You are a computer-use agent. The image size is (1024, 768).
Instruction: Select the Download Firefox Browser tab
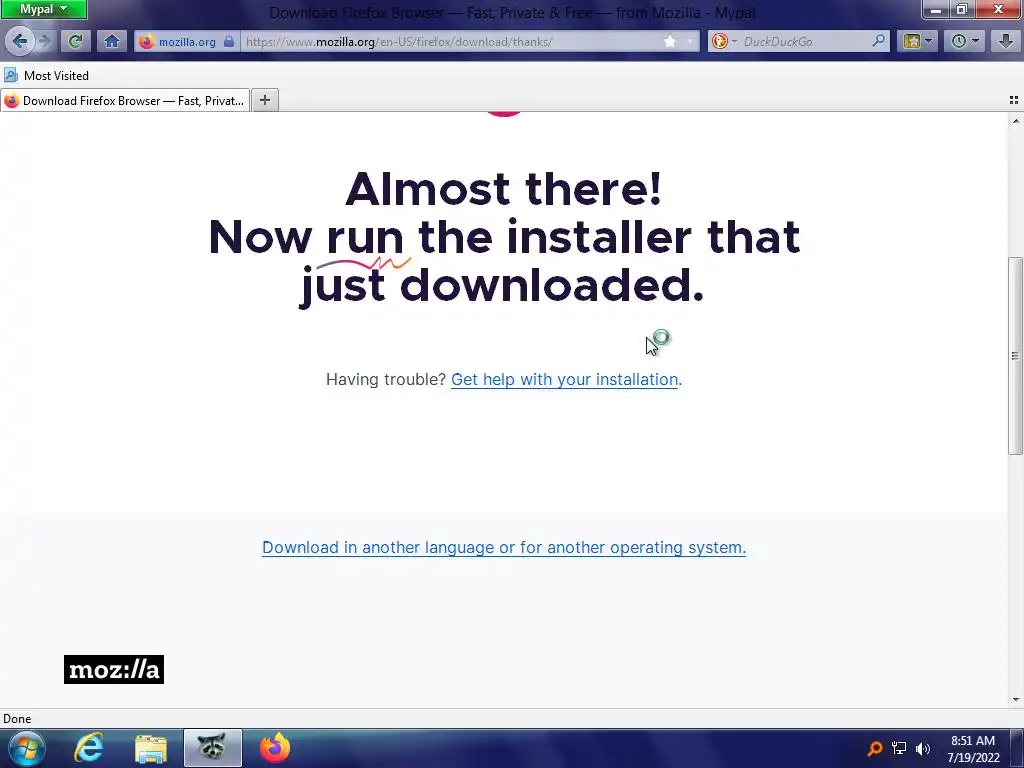point(125,101)
